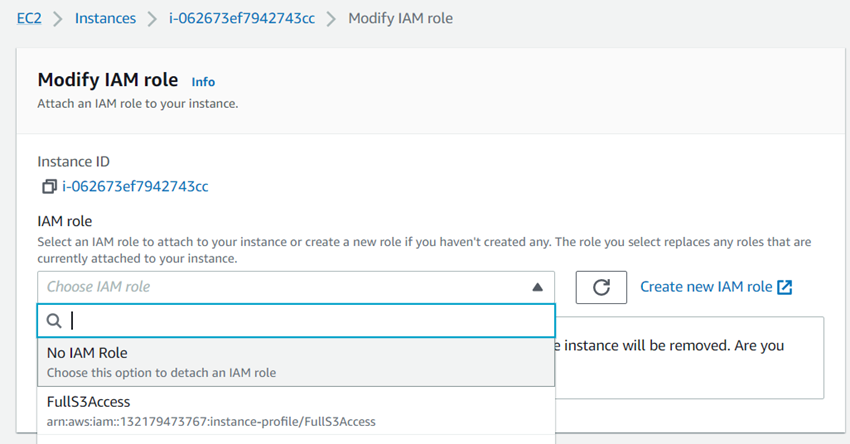Go to EC2 in the breadcrumb
This screenshot has width=850, height=444.
29,19
